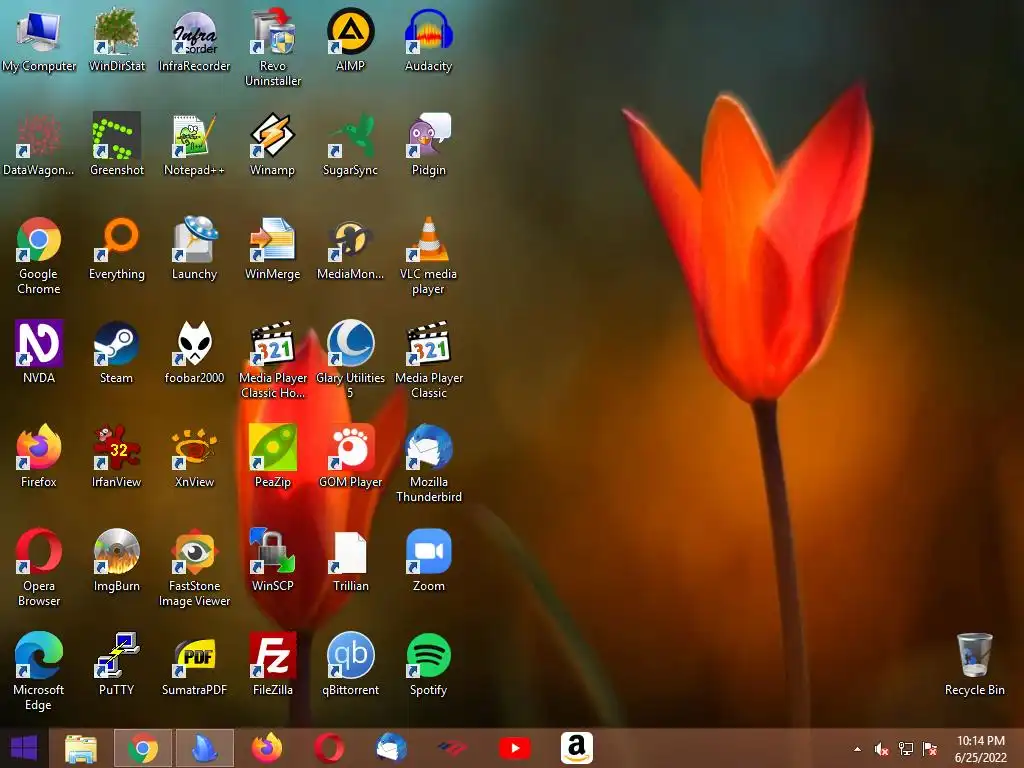Screen dimensions: 1024x768
Task: Select Pidgin messenger icon
Action: click(x=428, y=145)
